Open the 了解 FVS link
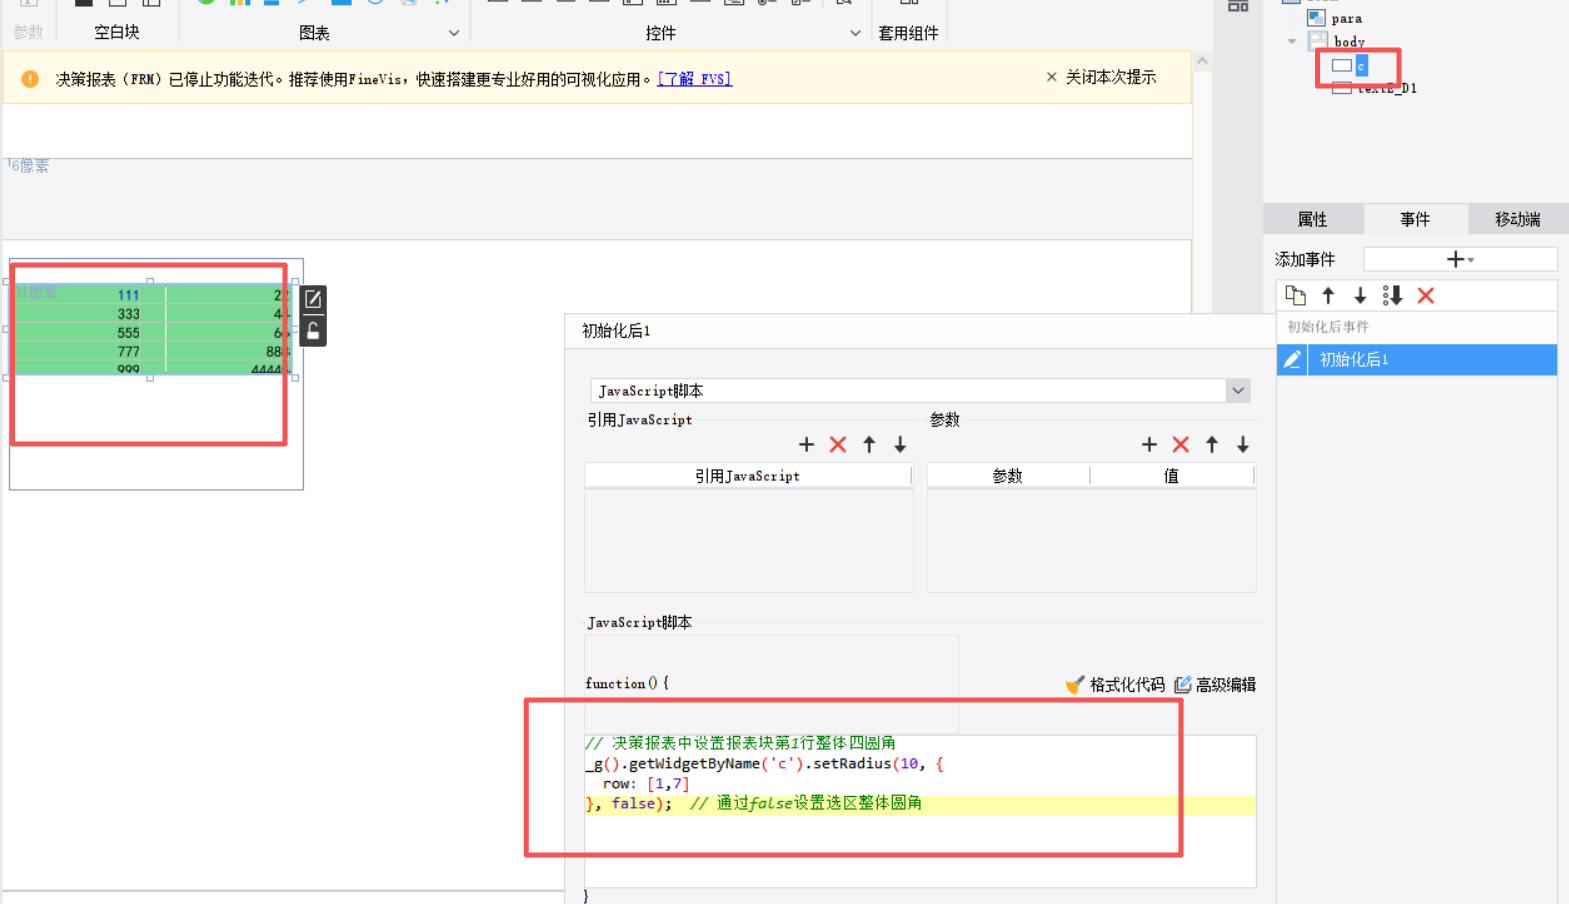Screen dimensions: 1569x904 [694, 79]
